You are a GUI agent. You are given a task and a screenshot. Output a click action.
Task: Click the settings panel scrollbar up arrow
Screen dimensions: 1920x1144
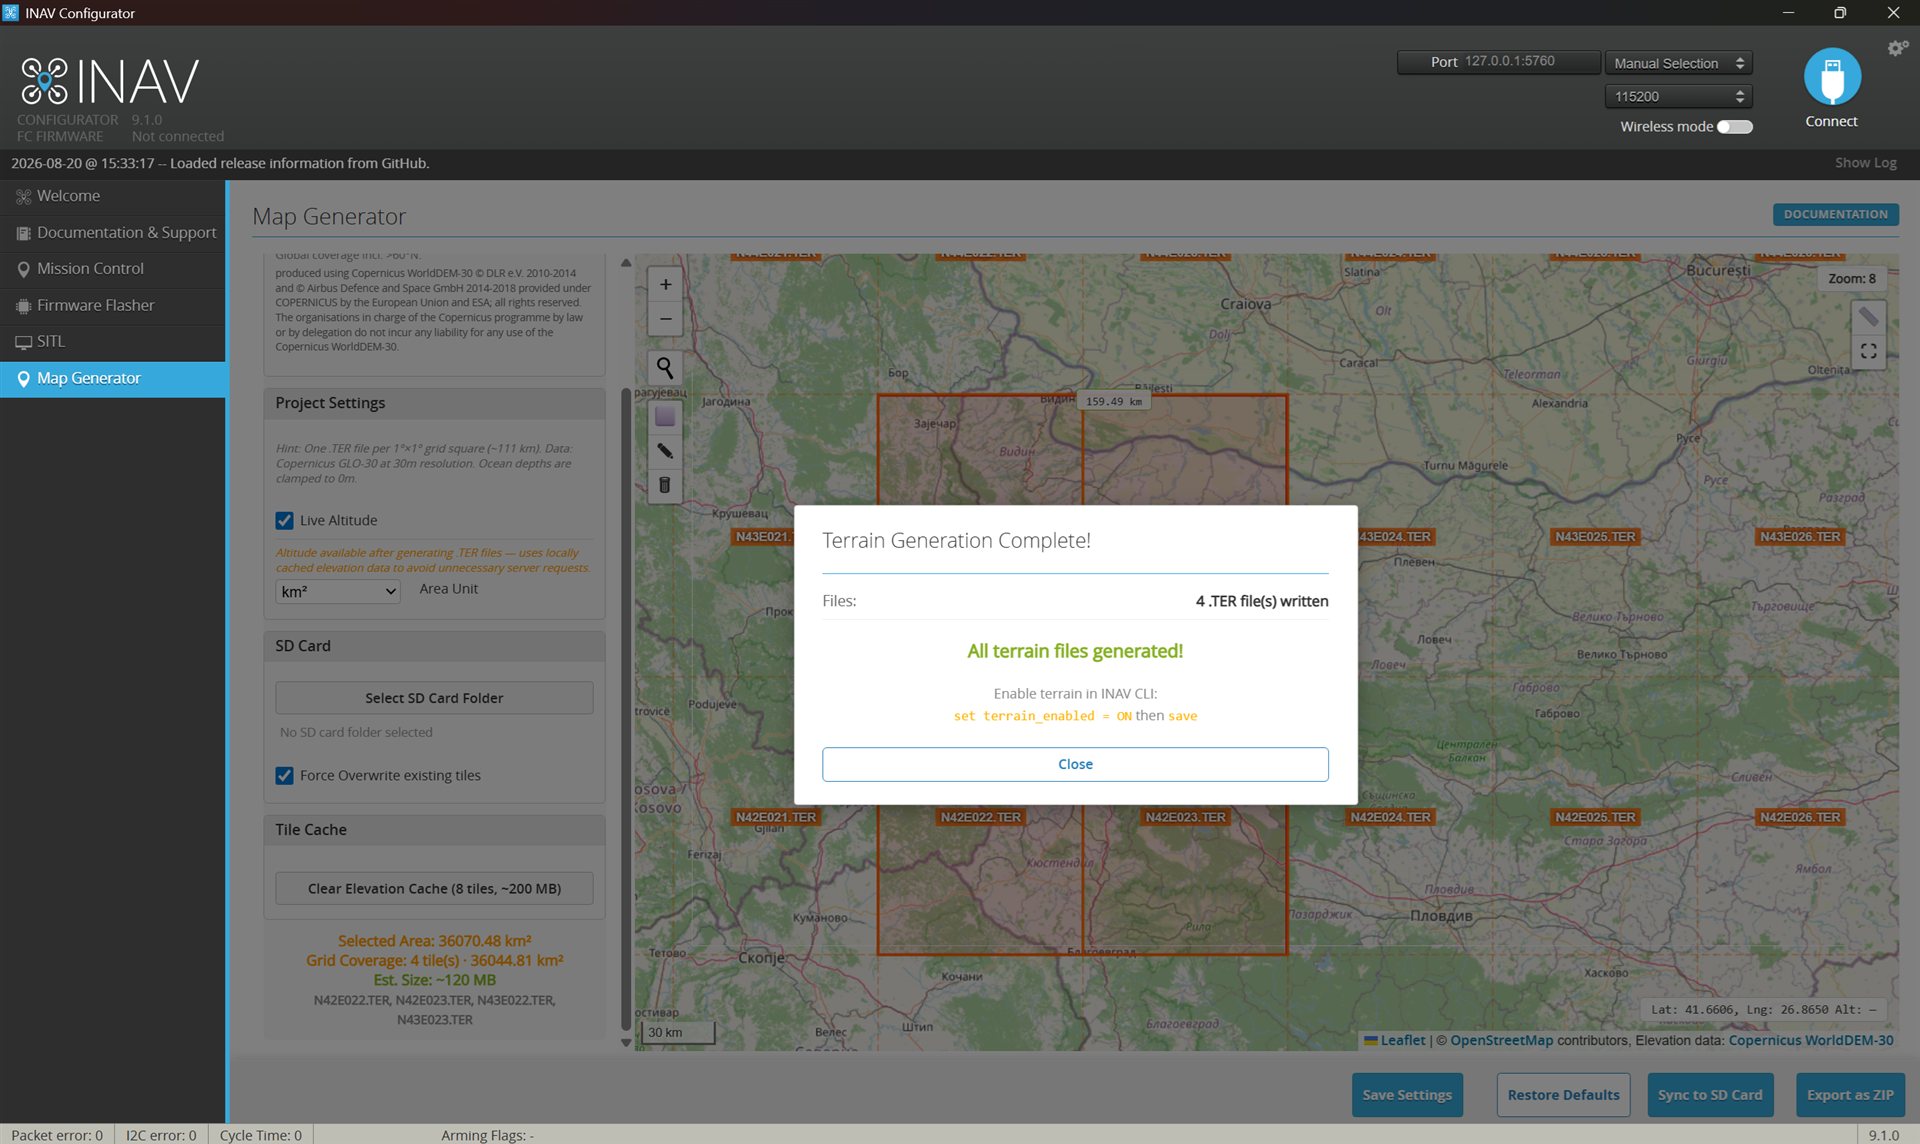point(626,264)
